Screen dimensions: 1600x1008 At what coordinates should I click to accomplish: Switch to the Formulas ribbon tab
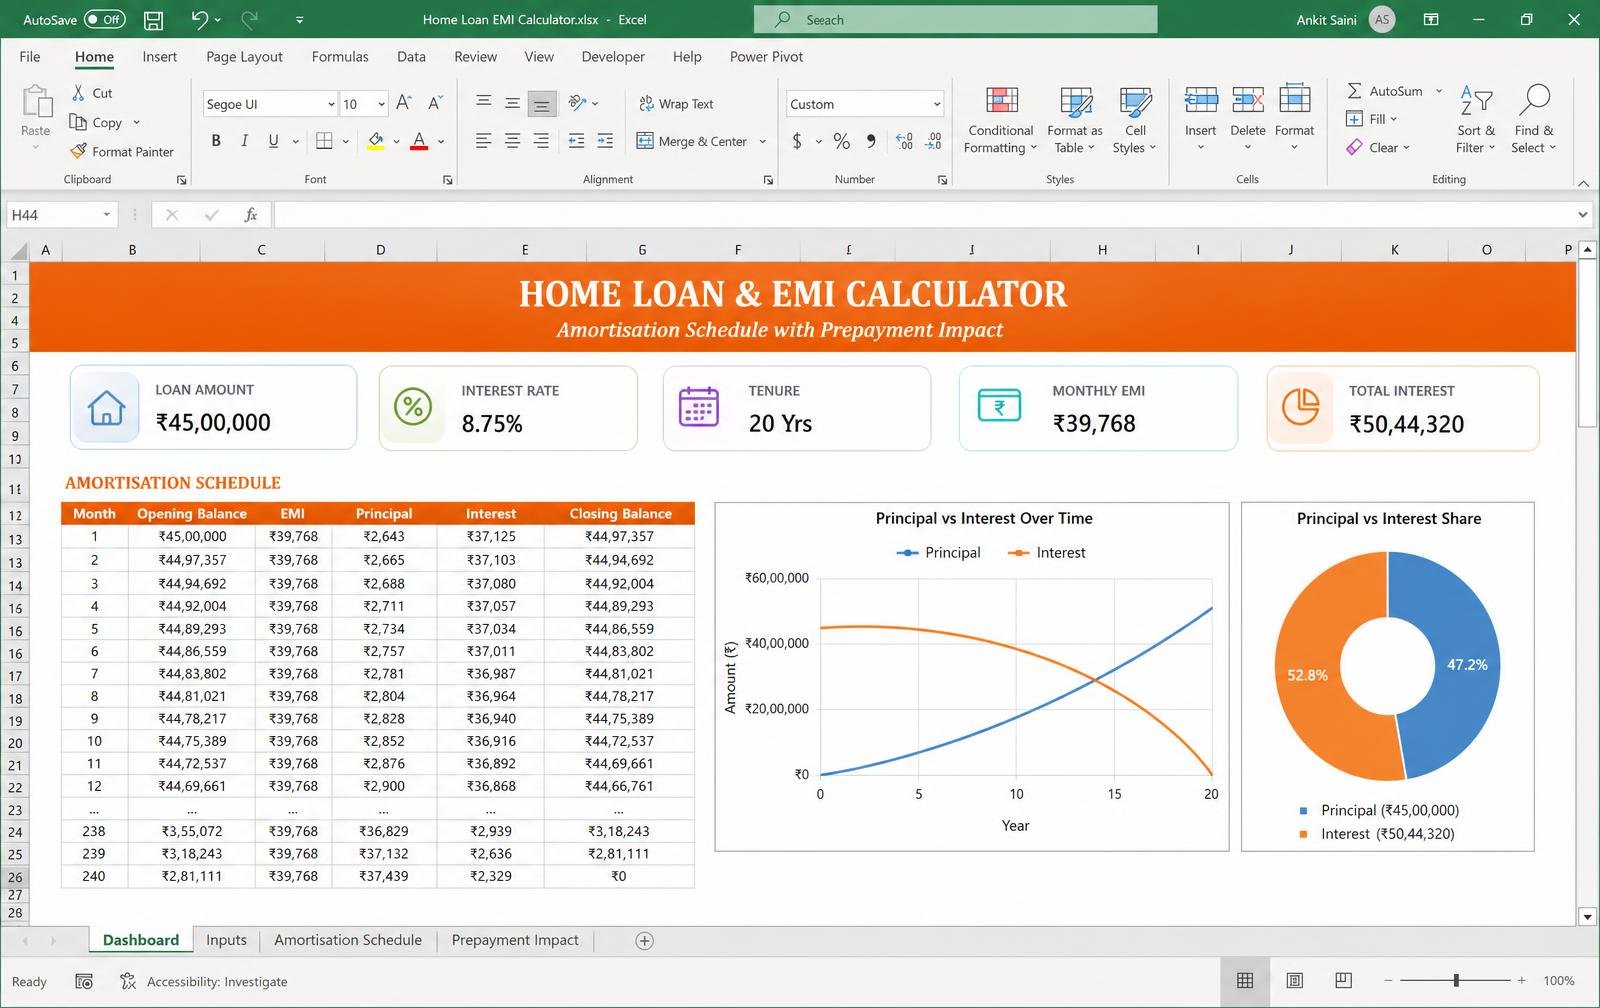[x=340, y=57]
